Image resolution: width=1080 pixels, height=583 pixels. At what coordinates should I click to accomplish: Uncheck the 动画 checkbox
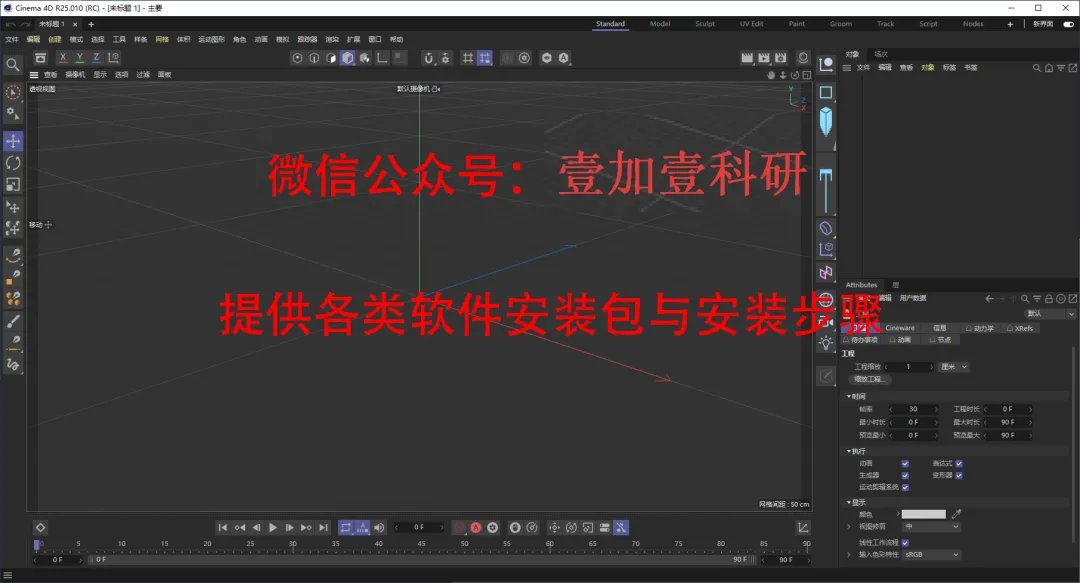point(905,464)
